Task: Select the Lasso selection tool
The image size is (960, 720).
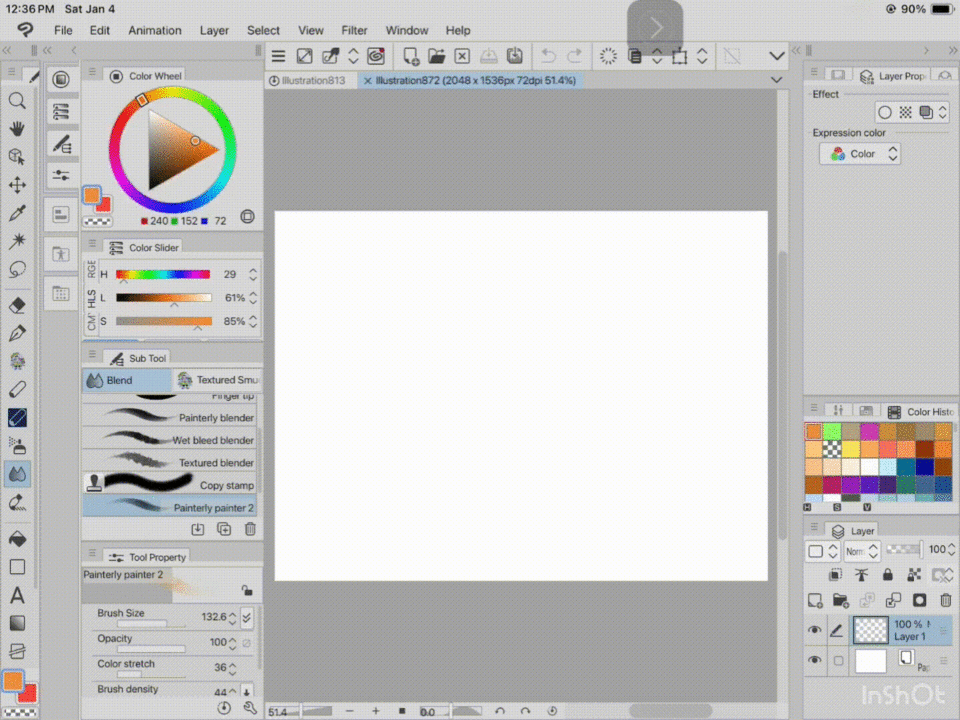Action: pyautogui.click(x=17, y=269)
